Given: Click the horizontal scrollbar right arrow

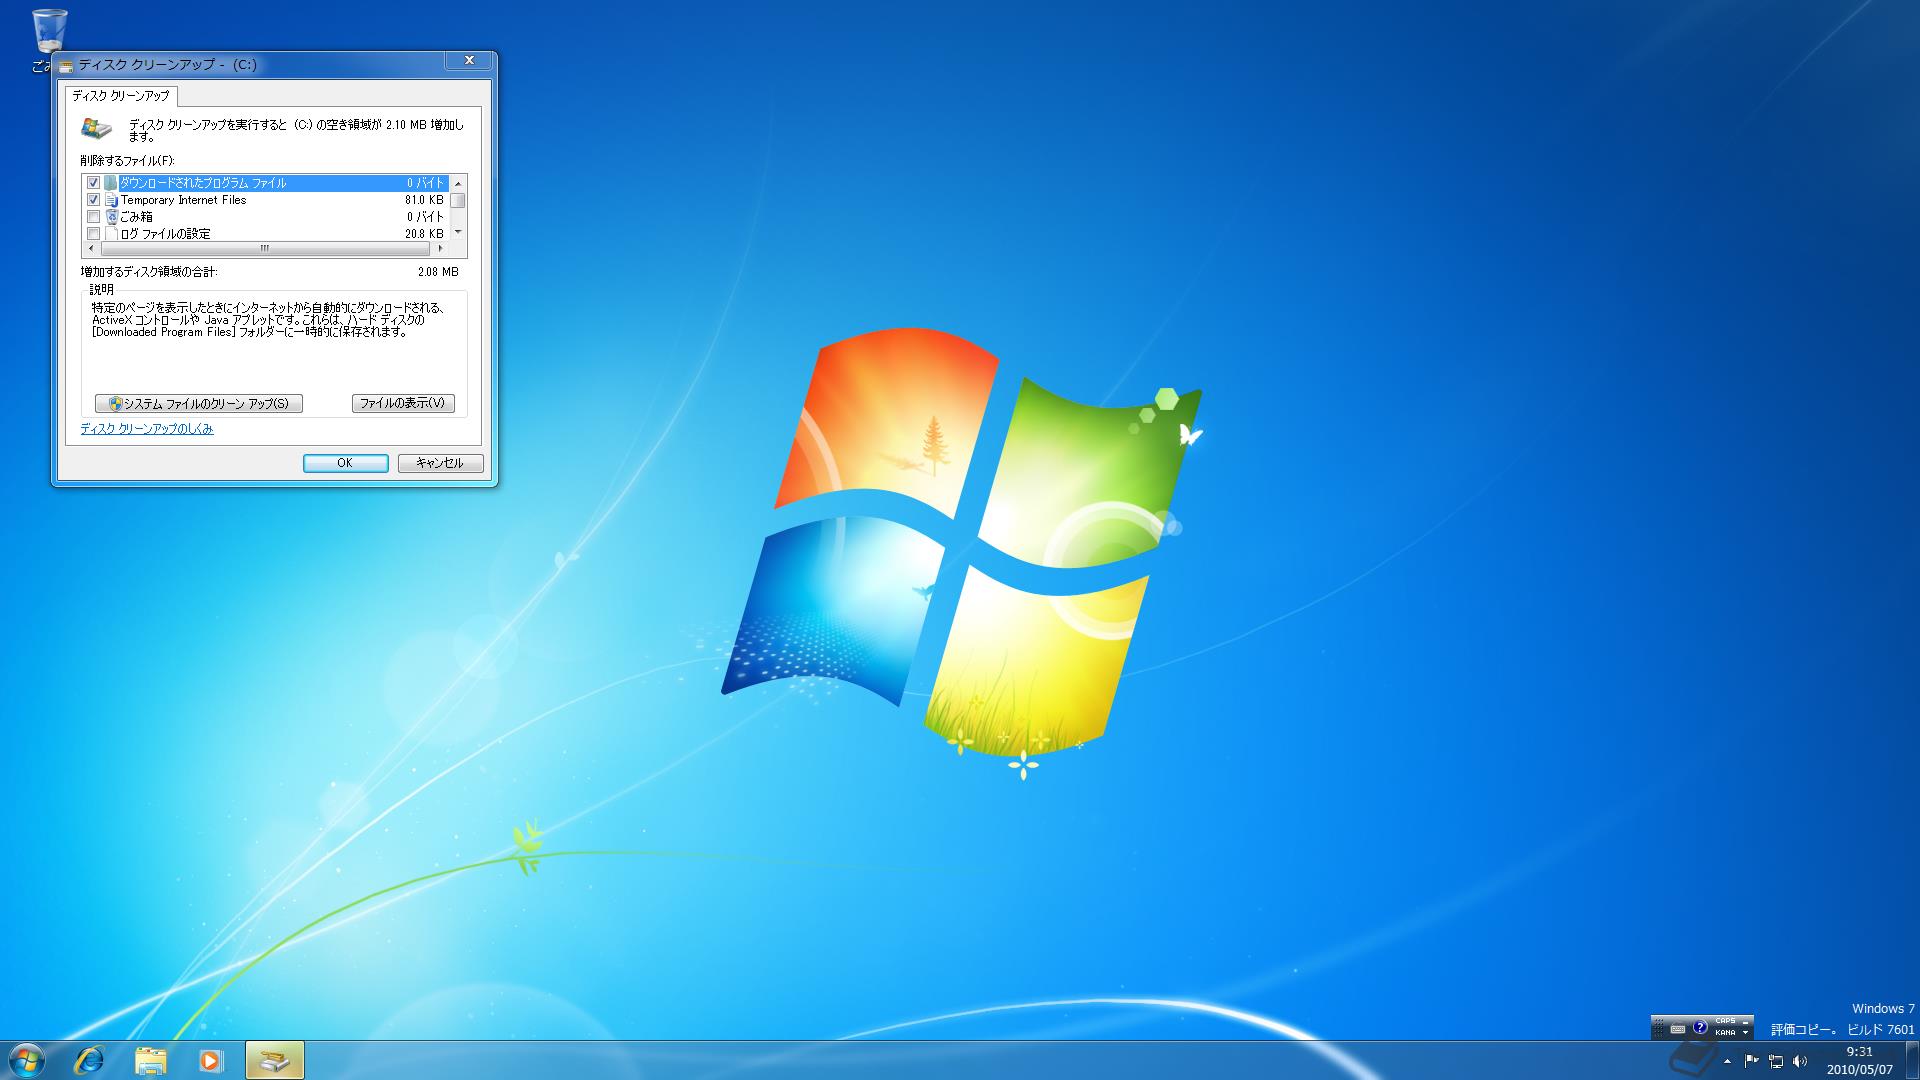Looking at the screenshot, I should point(441,249).
